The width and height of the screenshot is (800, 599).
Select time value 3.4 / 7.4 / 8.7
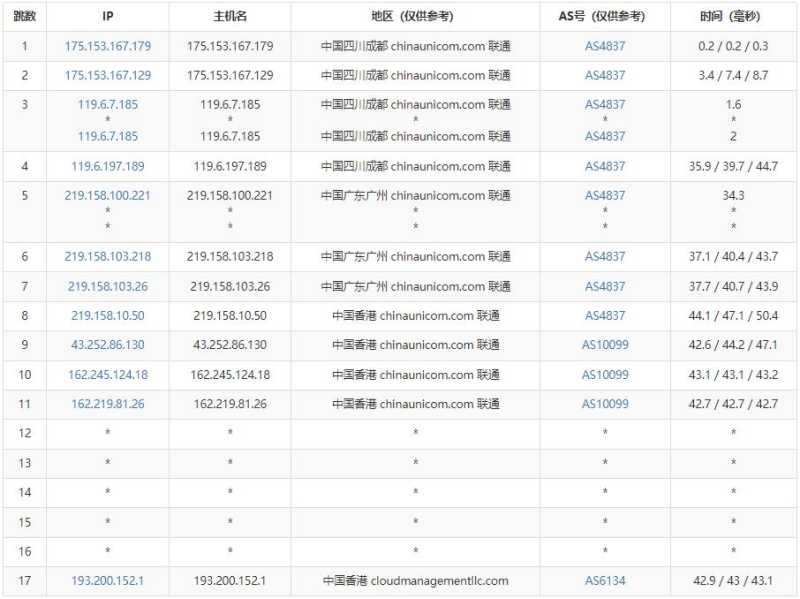point(733,76)
